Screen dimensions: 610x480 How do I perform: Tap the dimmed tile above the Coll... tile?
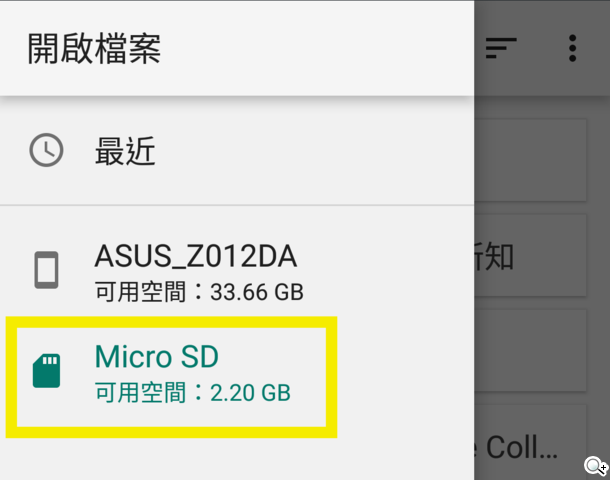click(x=530, y=350)
